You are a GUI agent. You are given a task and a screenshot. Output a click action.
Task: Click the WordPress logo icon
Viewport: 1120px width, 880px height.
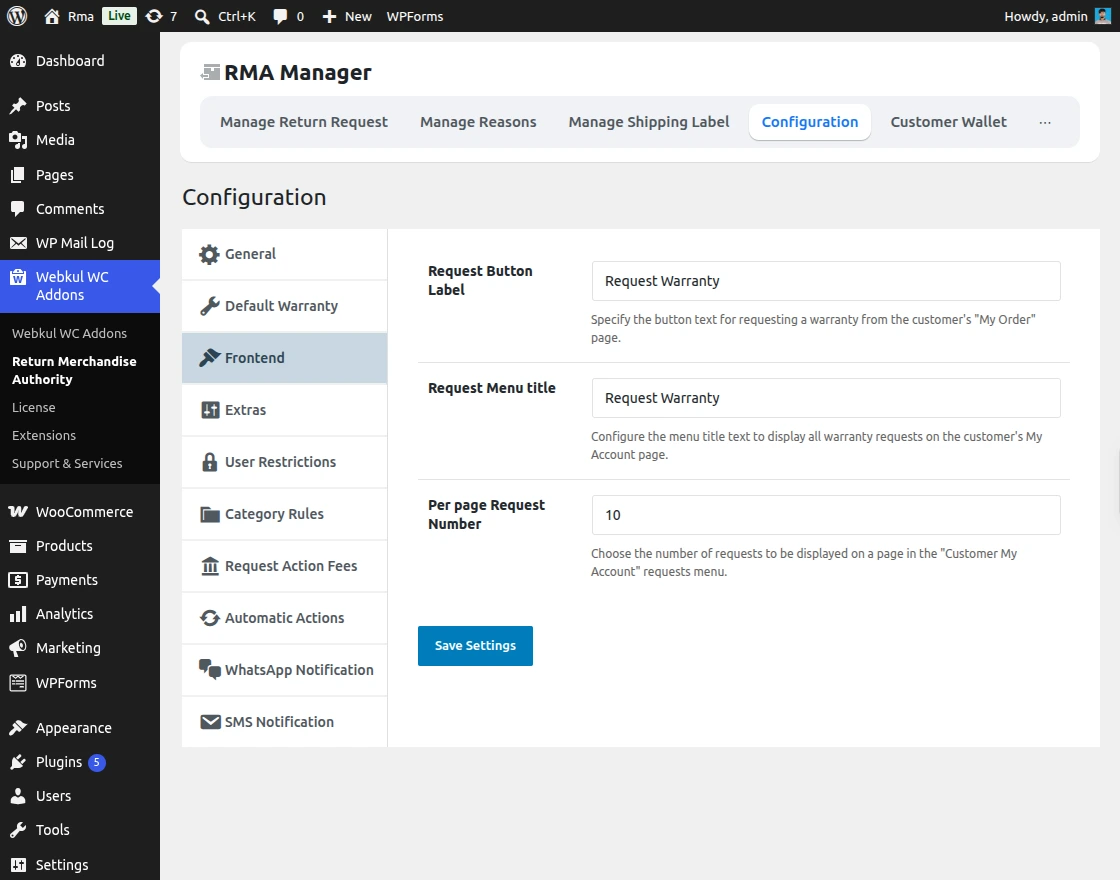17,16
